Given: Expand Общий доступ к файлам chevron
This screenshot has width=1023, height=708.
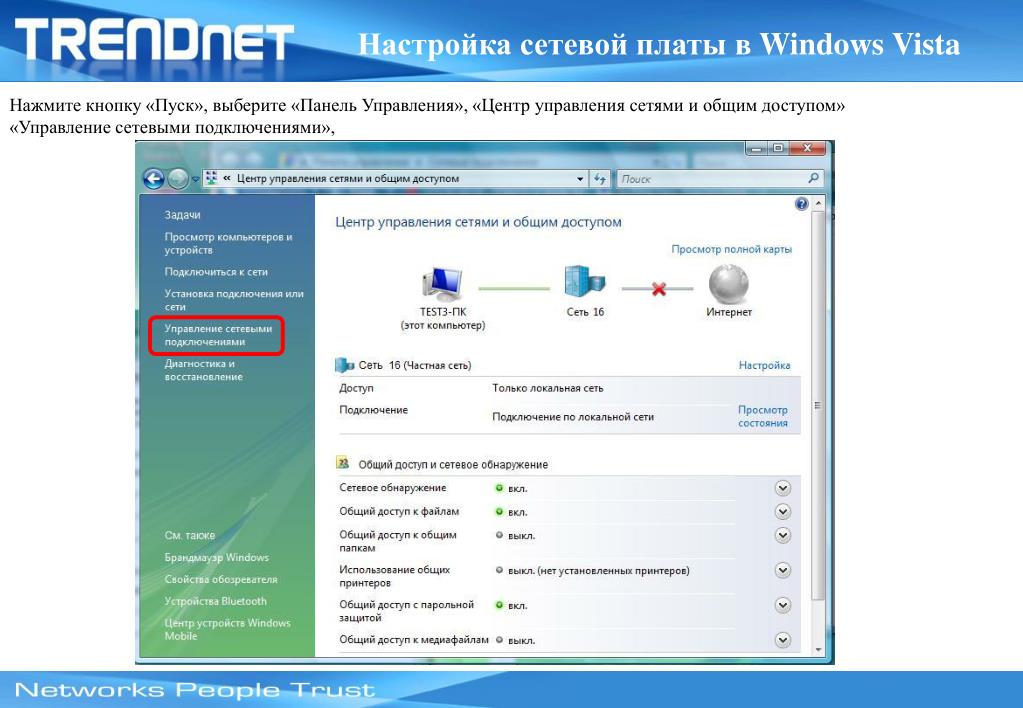Looking at the screenshot, I should coord(783,512).
